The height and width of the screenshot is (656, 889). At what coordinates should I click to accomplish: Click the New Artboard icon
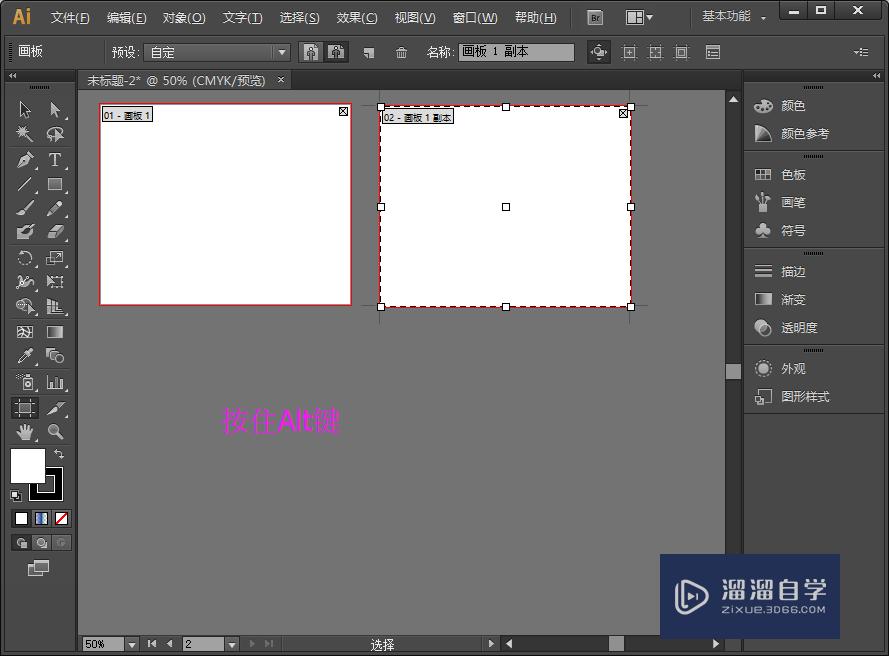point(369,53)
